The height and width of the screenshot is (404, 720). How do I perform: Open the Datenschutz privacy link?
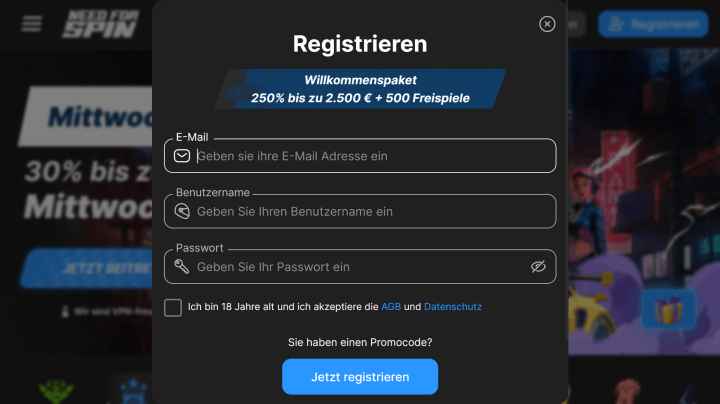click(453, 307)
